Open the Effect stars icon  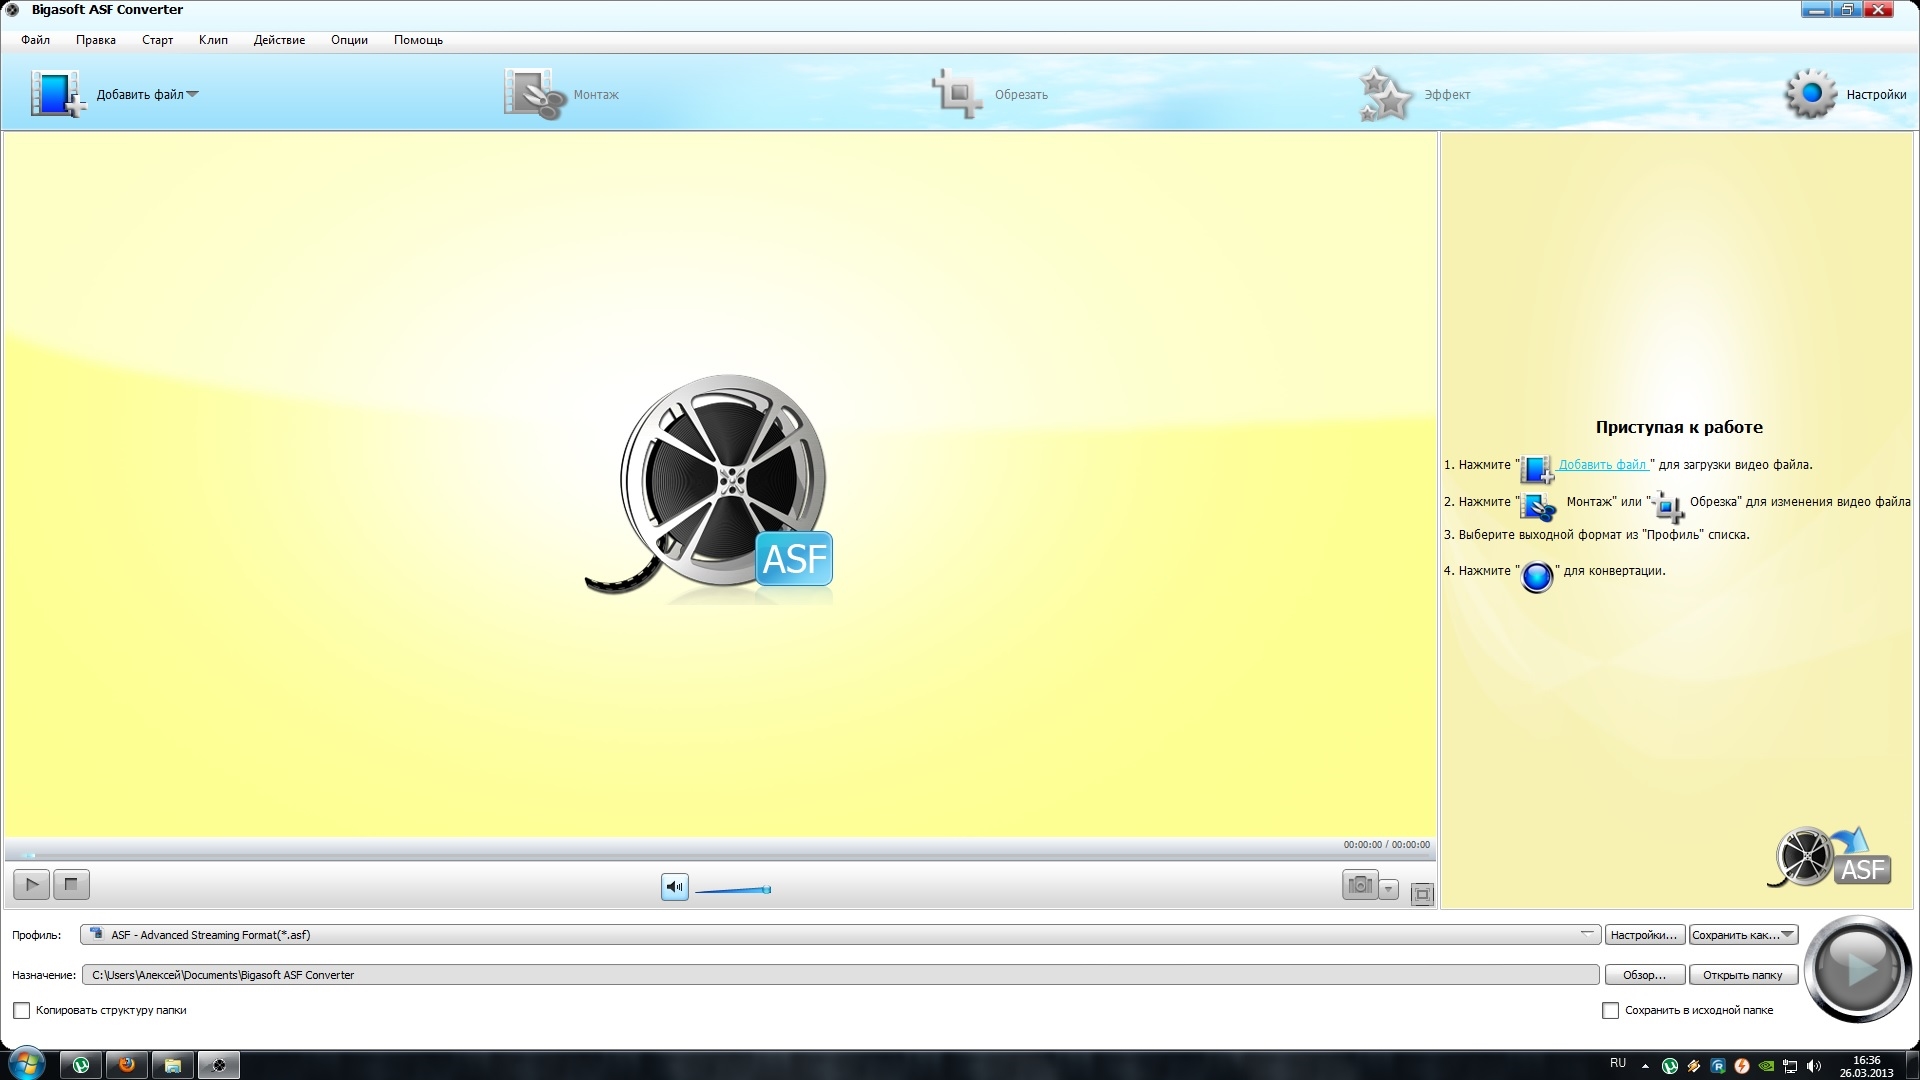(1386, 94)
